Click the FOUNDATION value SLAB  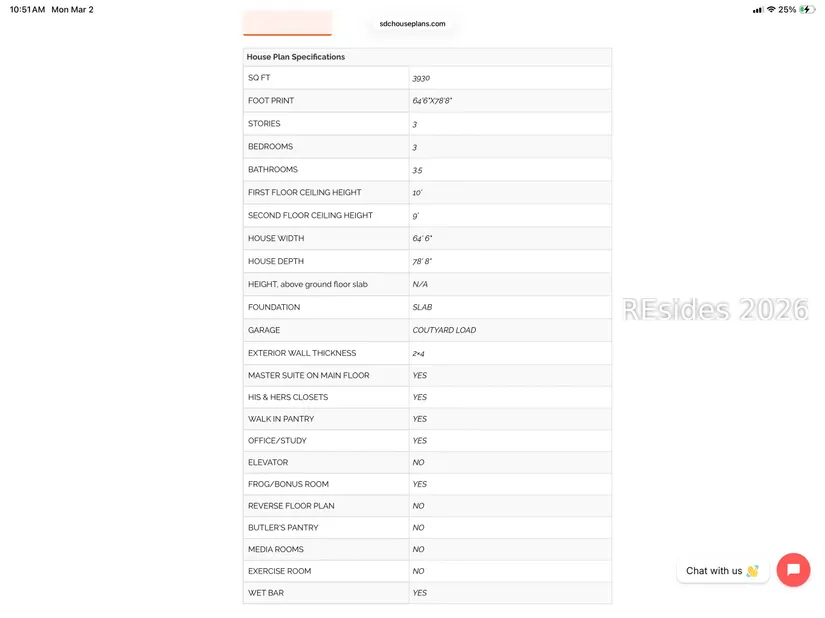click(422, 307)
